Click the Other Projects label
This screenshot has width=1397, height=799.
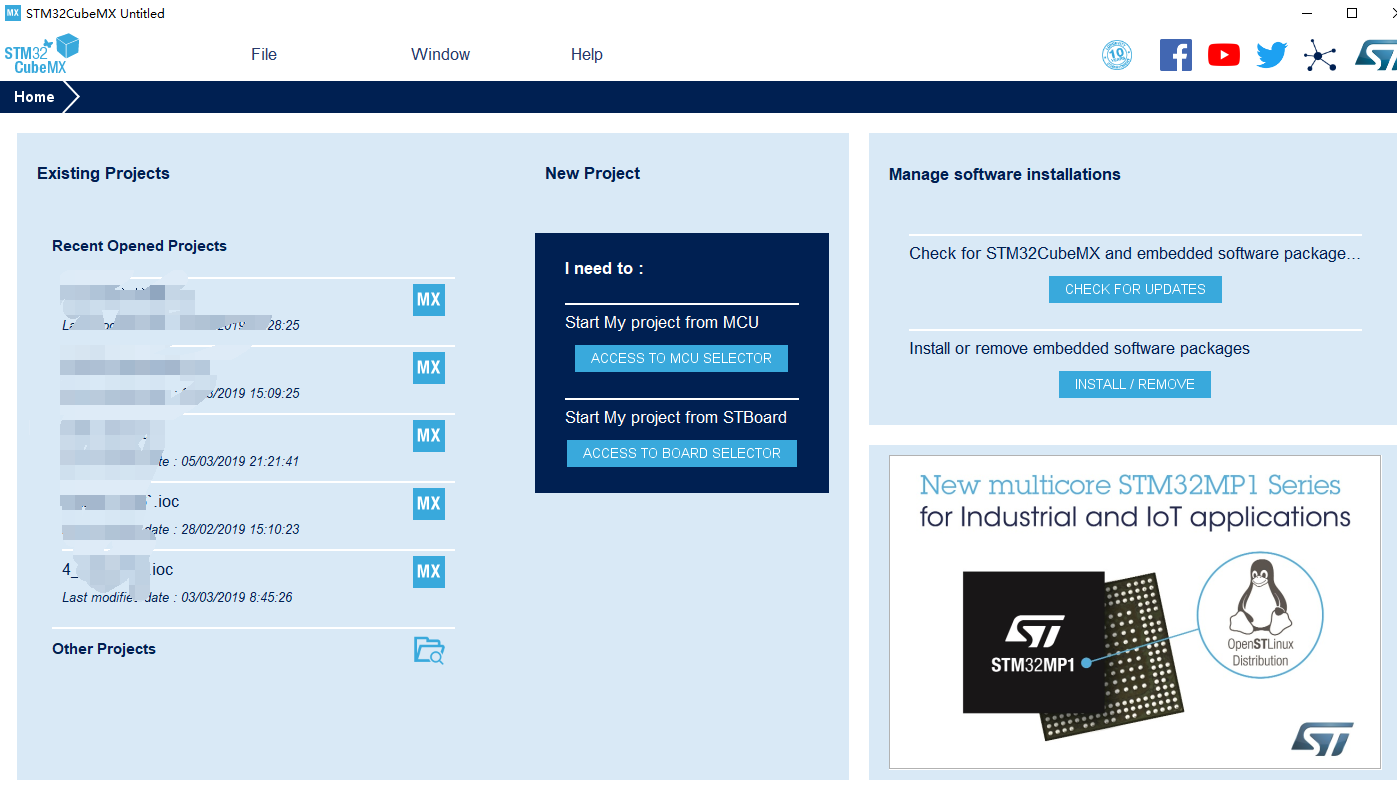[104, 649]
